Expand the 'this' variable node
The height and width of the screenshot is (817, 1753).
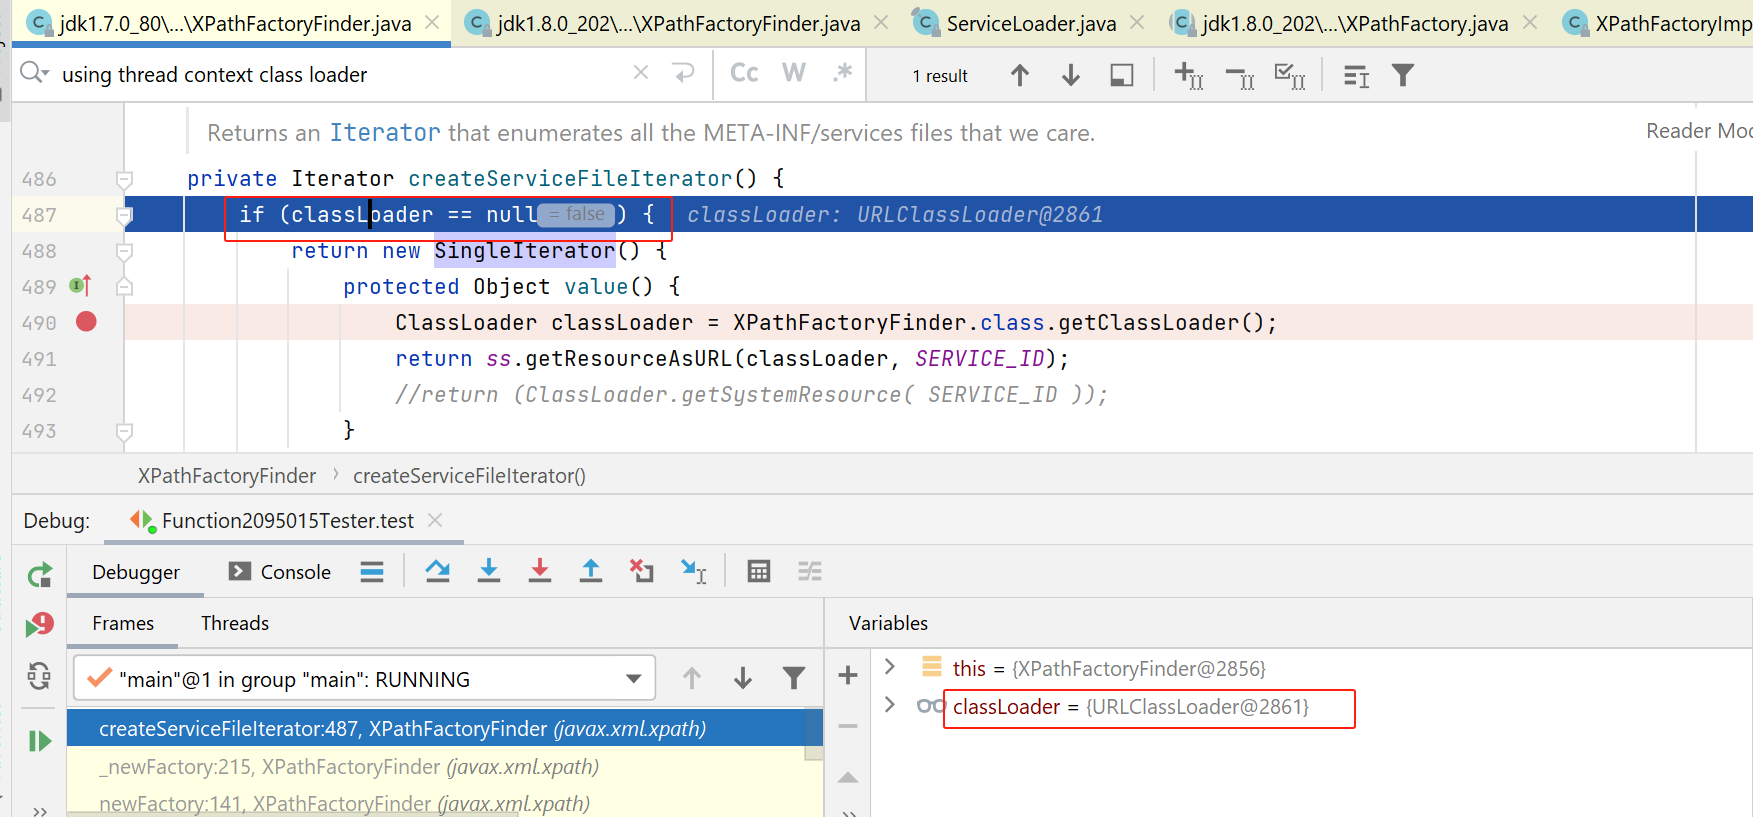890,667
